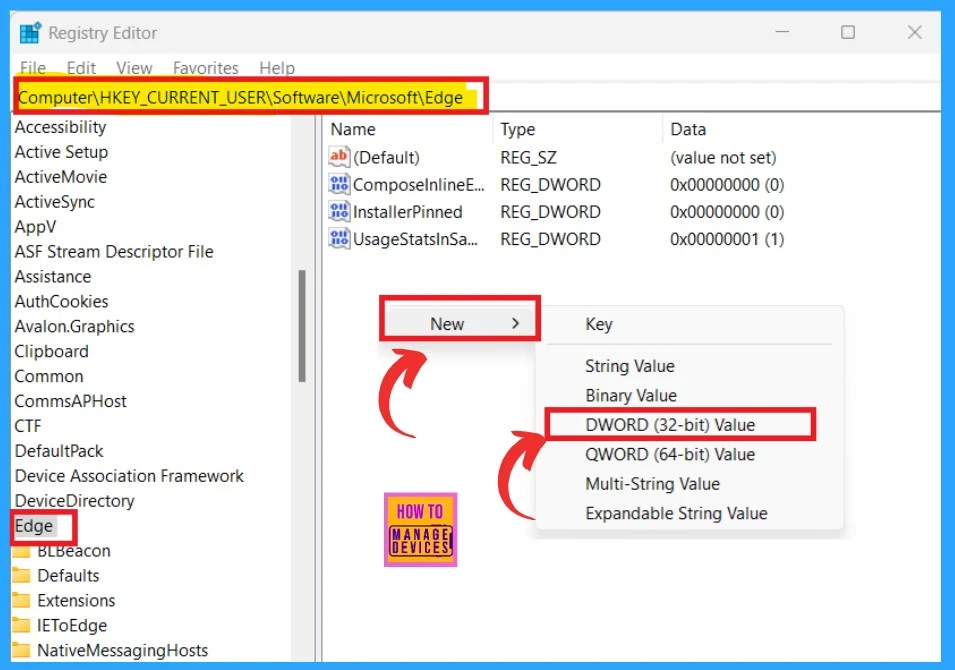Click the (Default) string value icon
Image resolution: width=955 pixels, height=670 pixels.
pyautogui.click(x=339, y=157)
